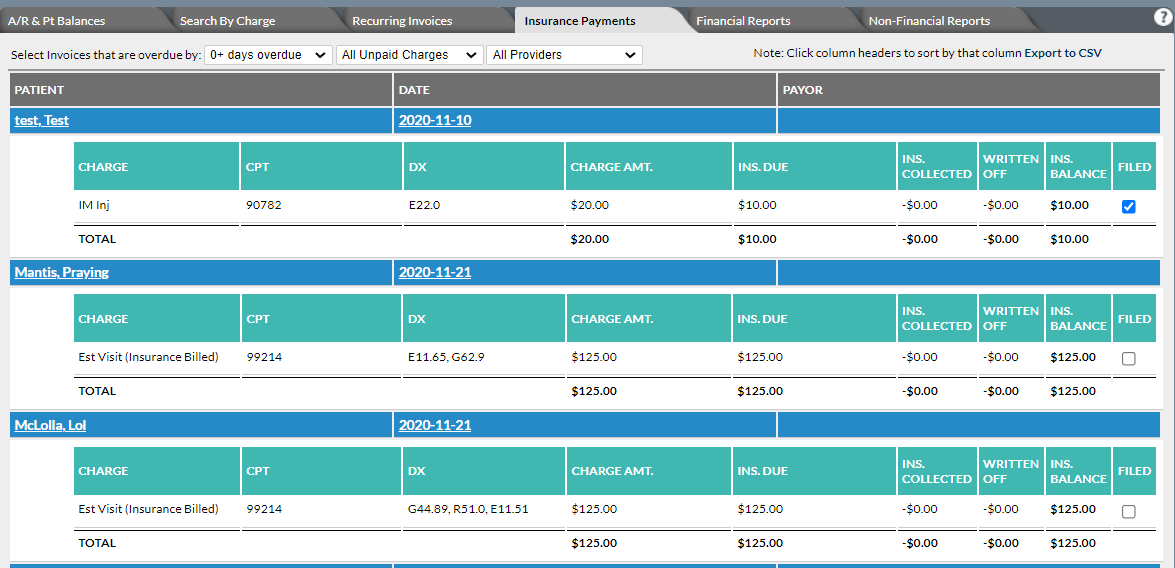Check the Filed box for Mantis, Praying charge
The height and width of the screenshot is (568, 1175).
tap(1129, 358)
